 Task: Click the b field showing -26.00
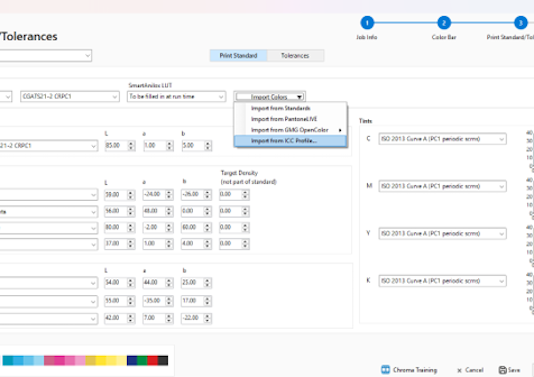[192, 194]
